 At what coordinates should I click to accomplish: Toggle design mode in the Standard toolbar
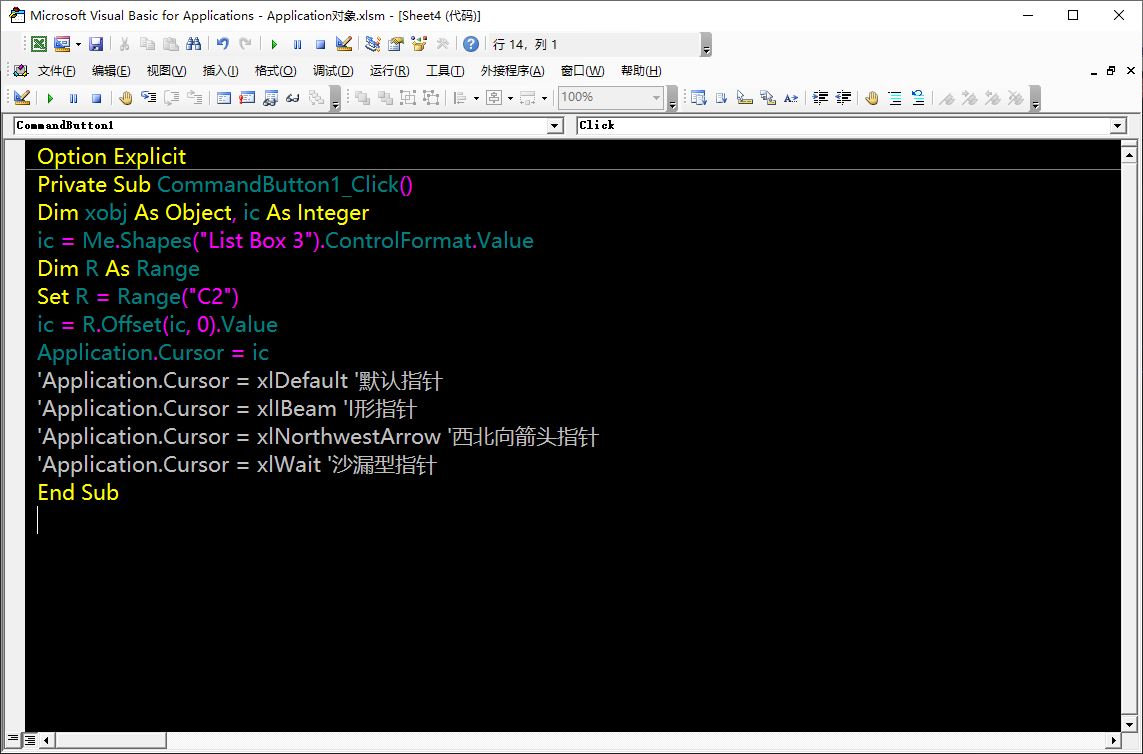point(344,44)
